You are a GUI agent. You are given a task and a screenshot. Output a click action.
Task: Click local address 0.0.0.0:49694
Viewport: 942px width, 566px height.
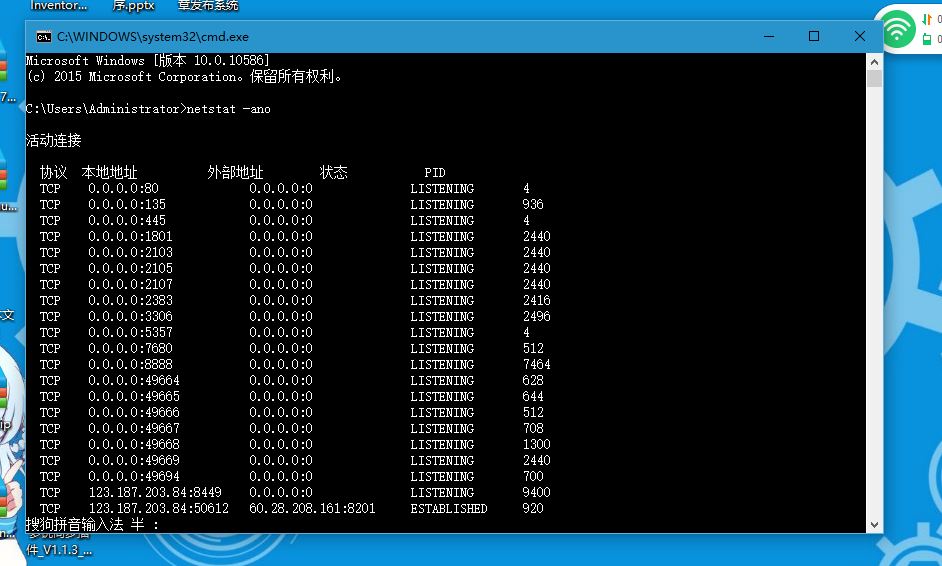coord(134,476)
